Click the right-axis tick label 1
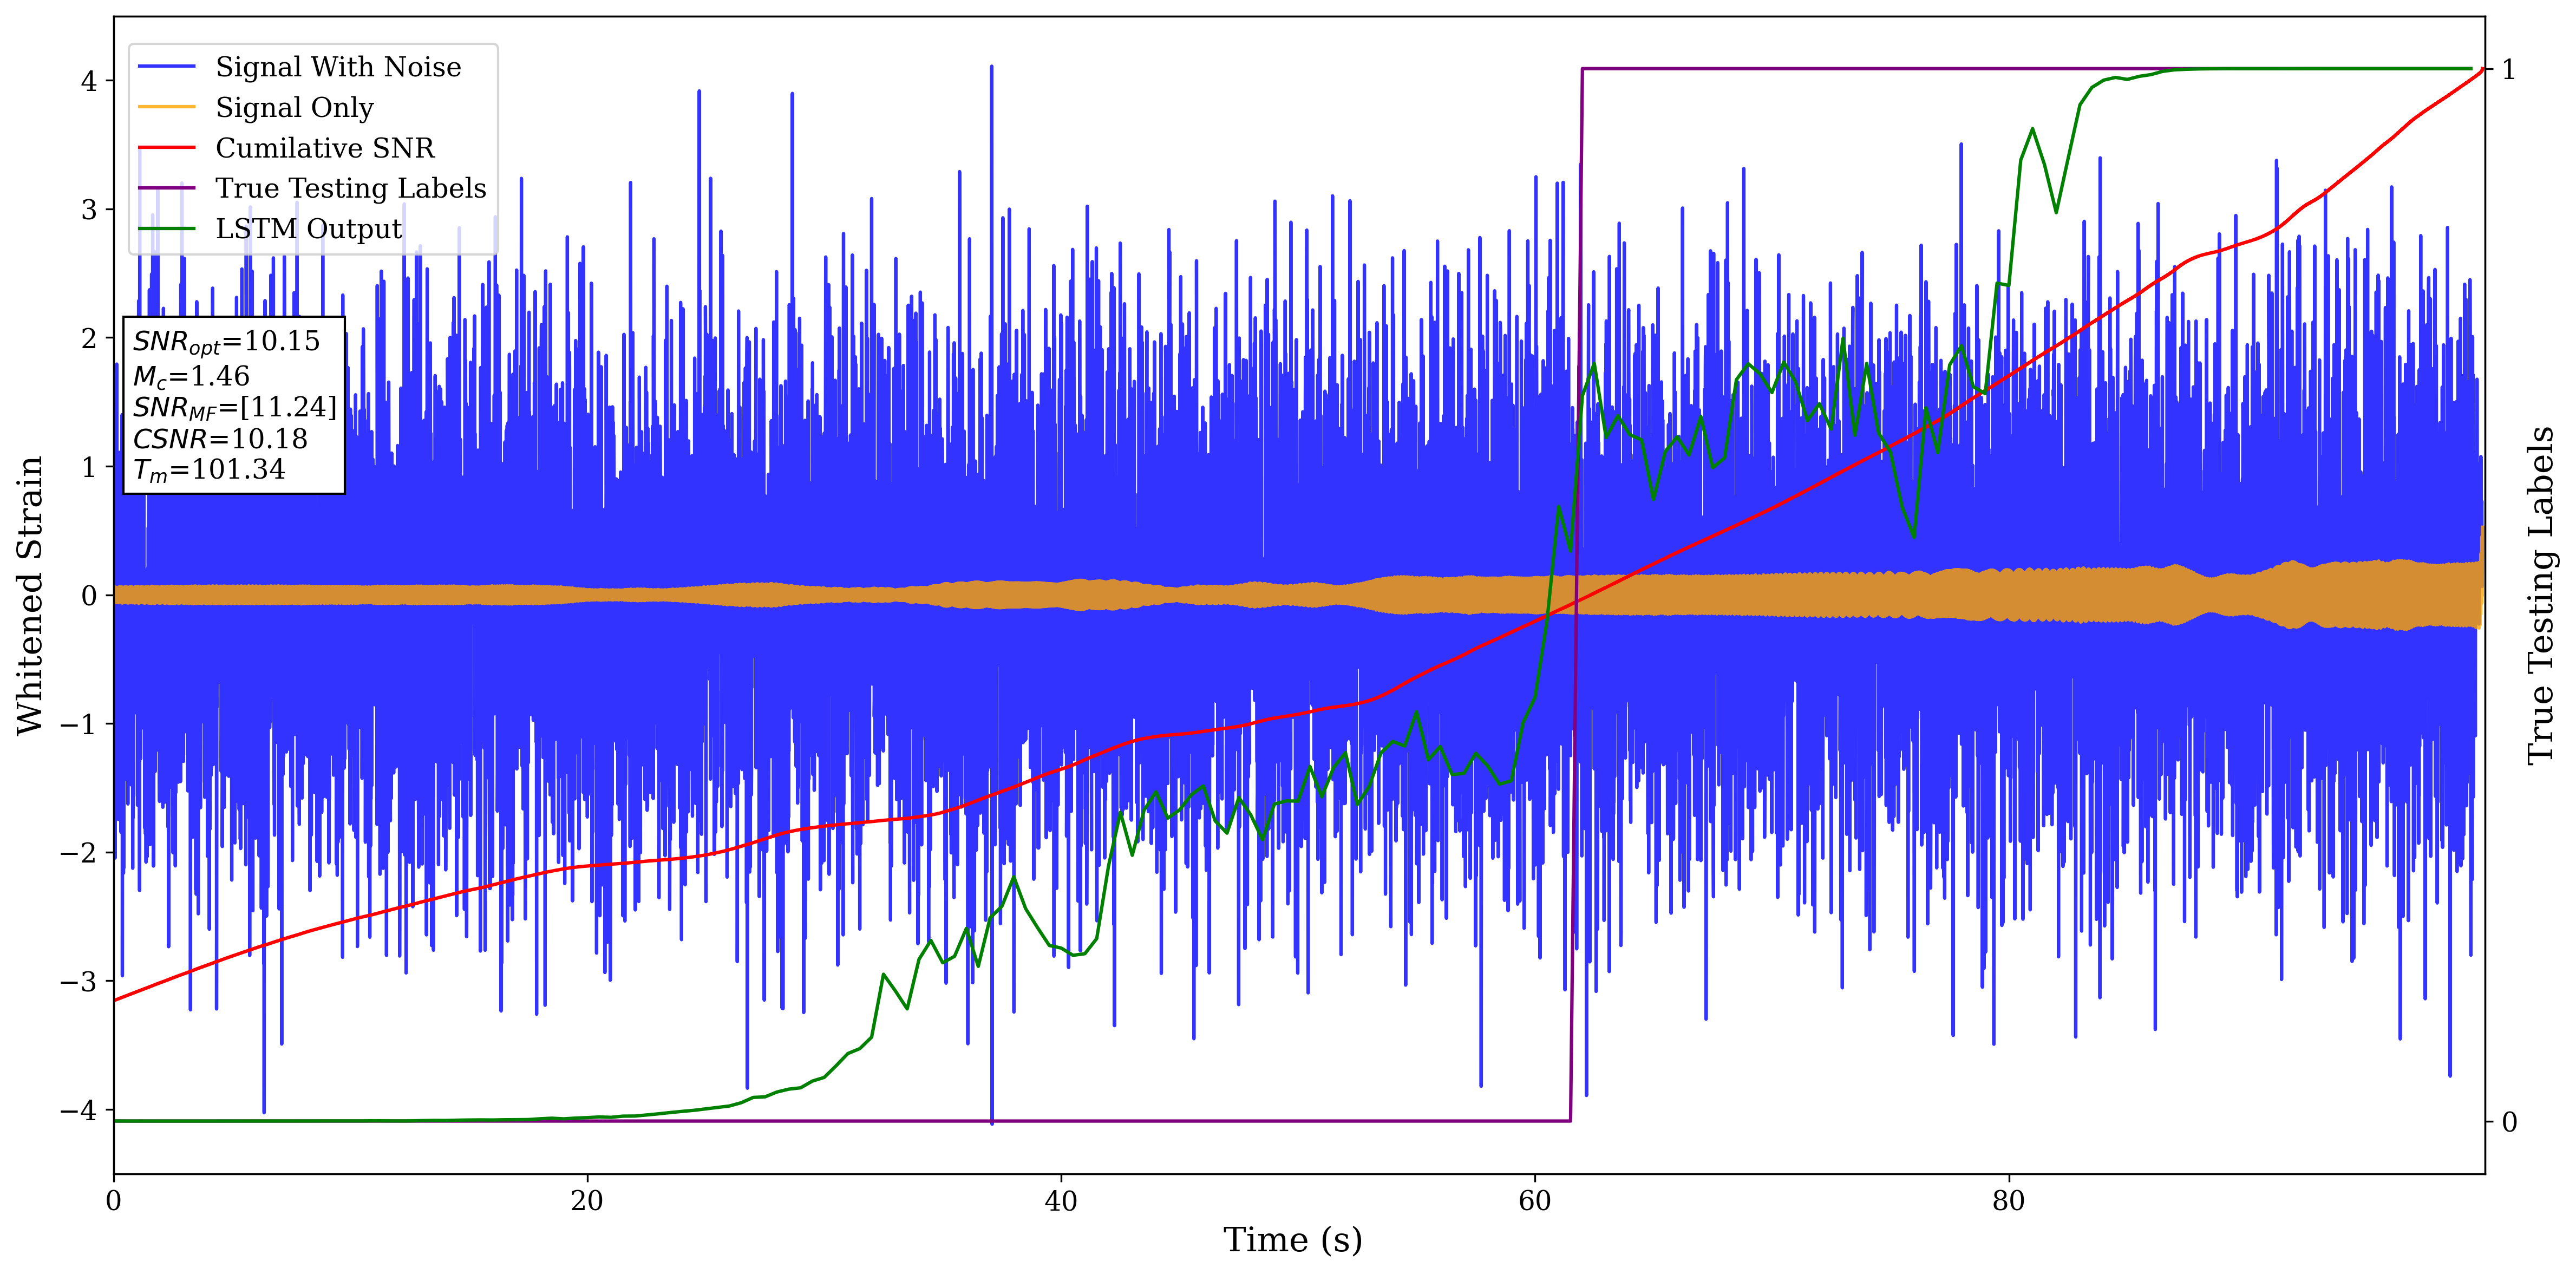Screen dimensions: 2576x1274 pos(2508,70)
